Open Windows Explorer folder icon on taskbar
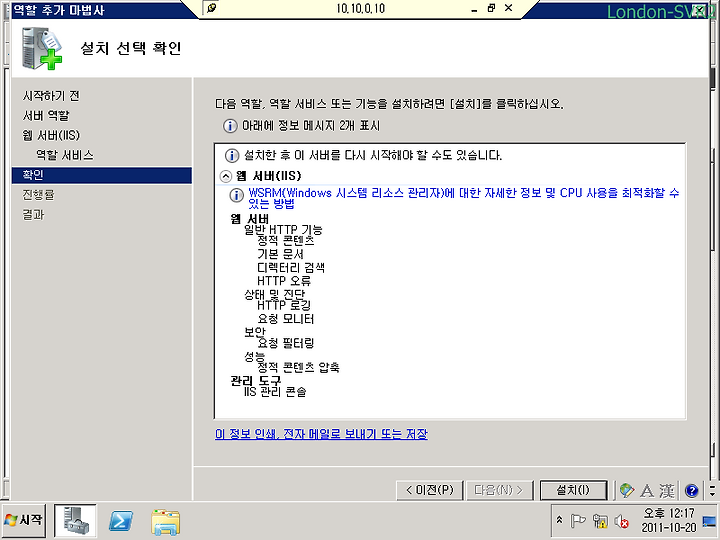Viewport: 720px width, 540px height. (x=165, y=522)
